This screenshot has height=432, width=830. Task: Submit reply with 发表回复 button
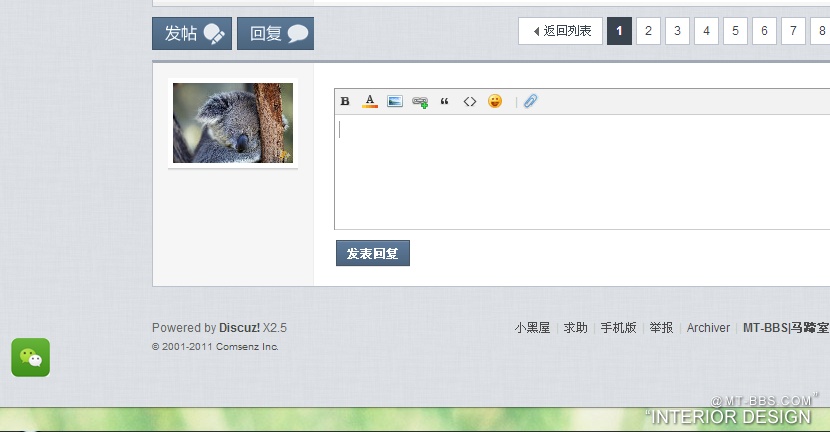click(x=373, y=254)
